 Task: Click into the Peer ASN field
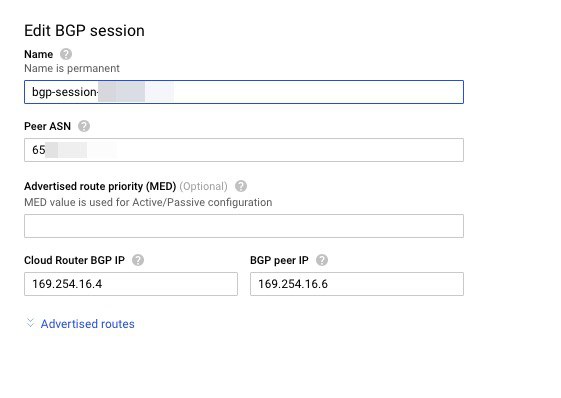tap(244, 150)
